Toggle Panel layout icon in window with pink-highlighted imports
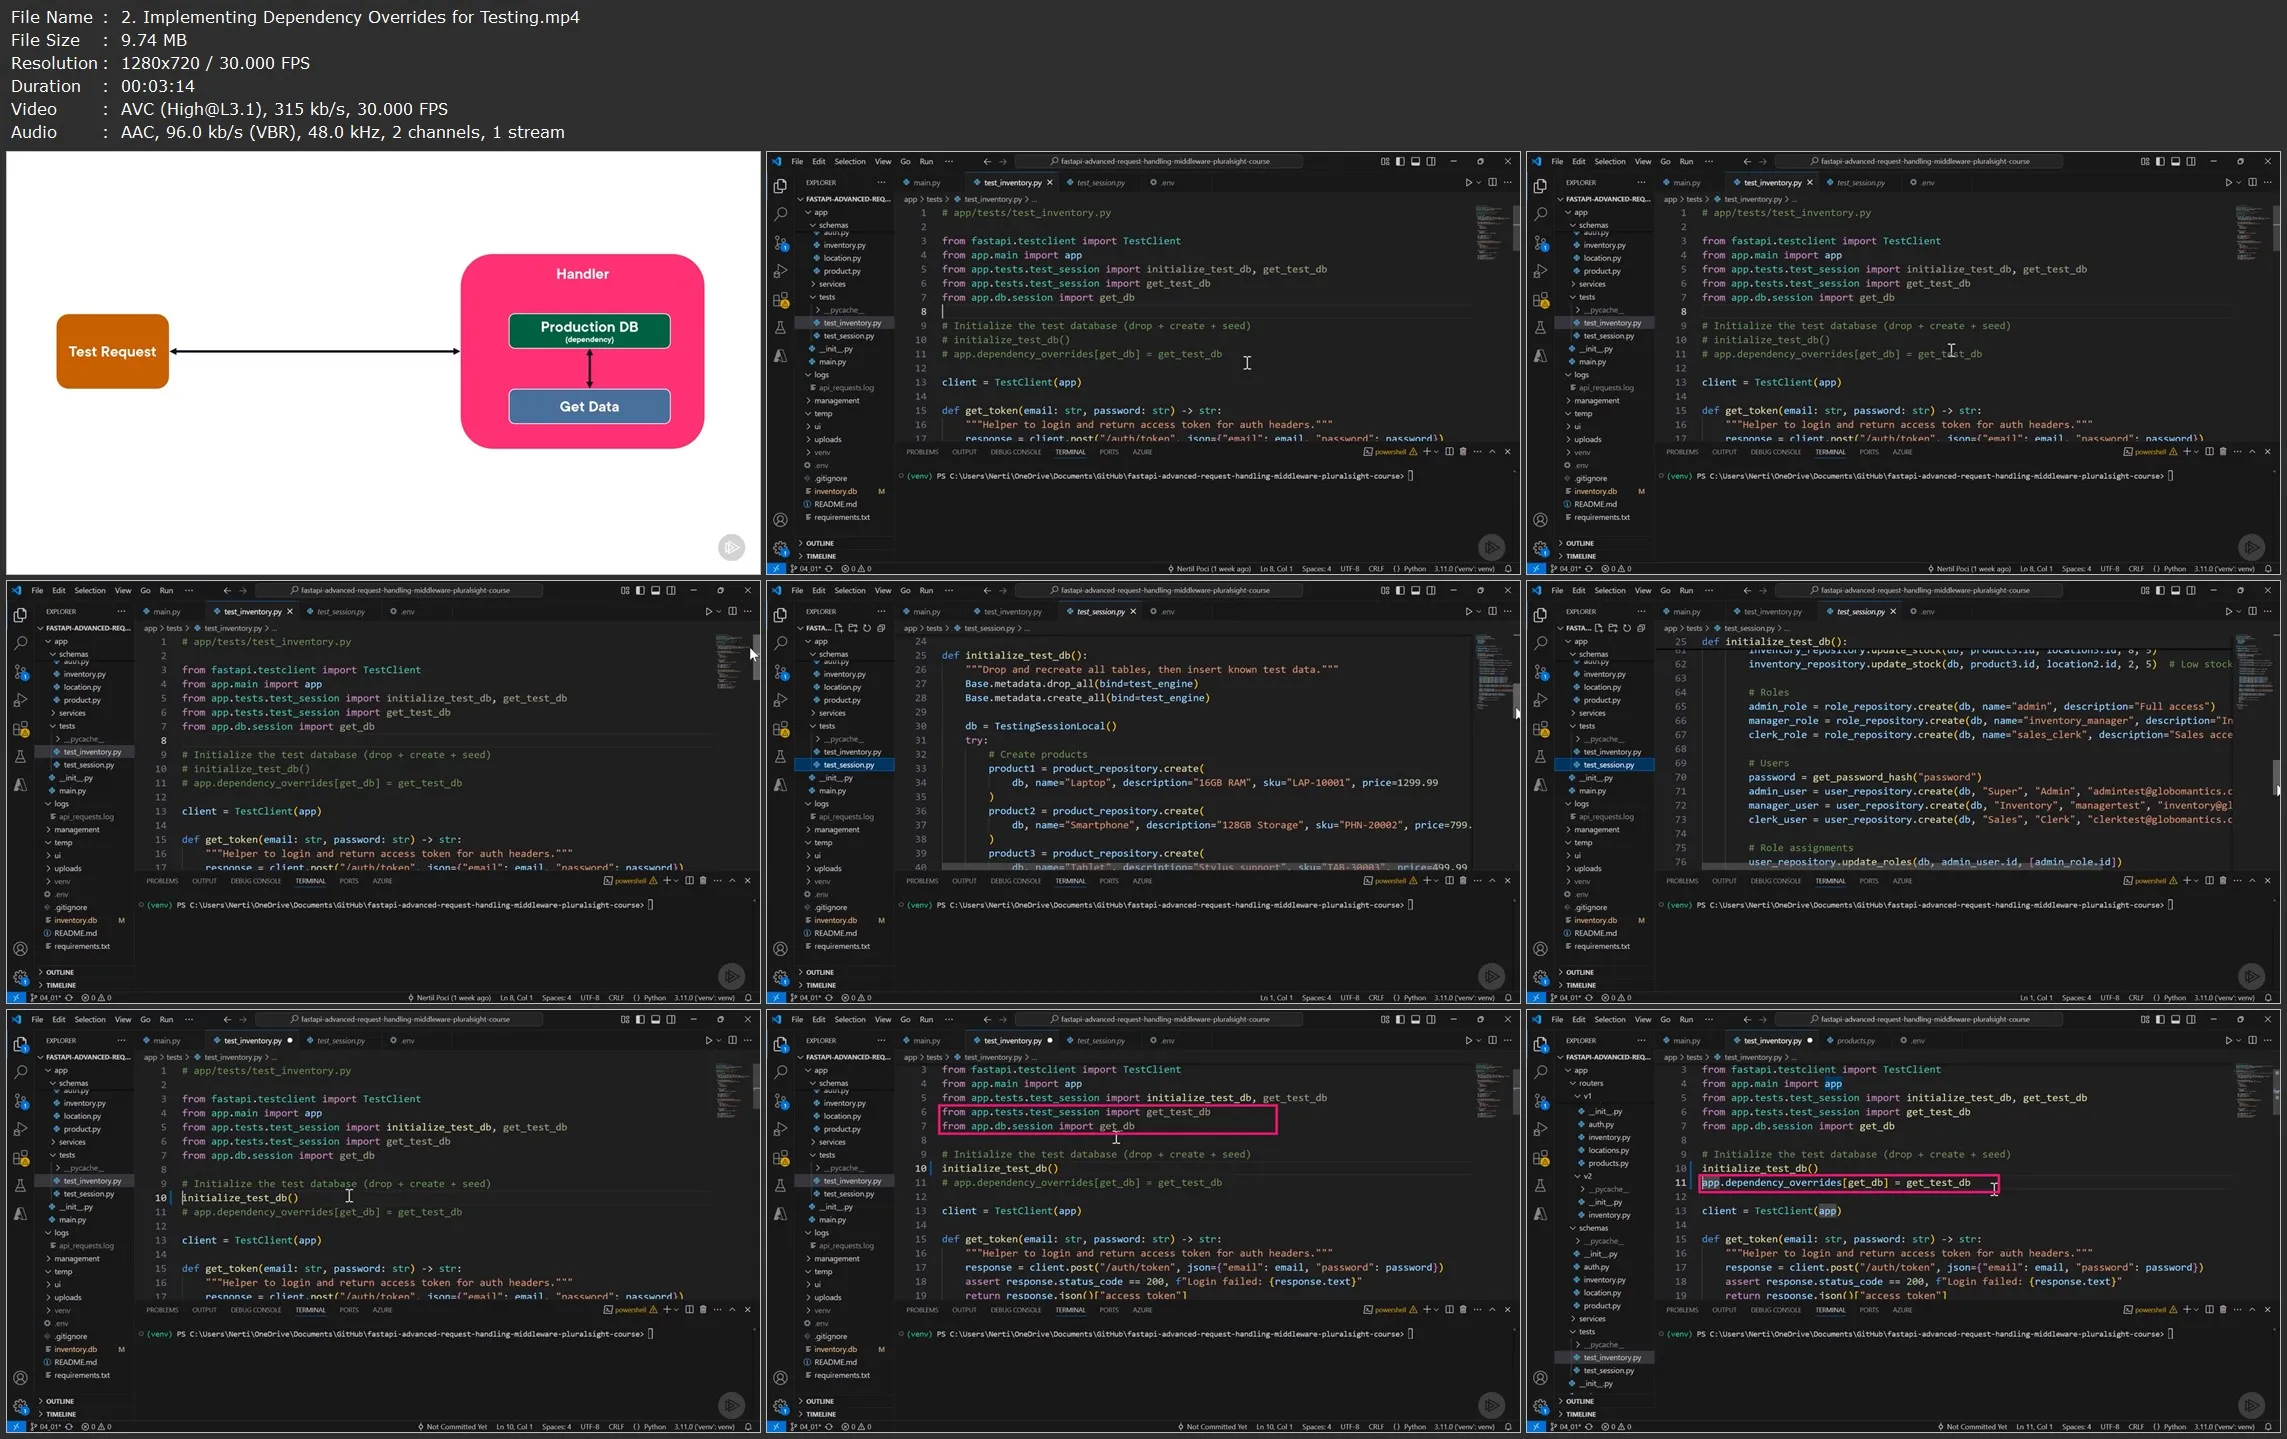 click(1415, 1019)
